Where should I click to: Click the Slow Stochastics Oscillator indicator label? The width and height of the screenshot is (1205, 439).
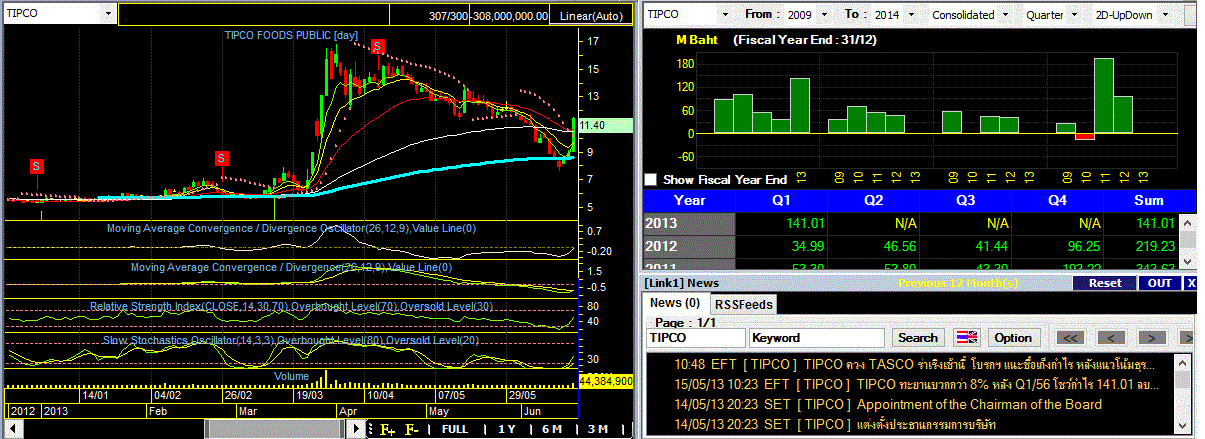(x=290, y=340)
